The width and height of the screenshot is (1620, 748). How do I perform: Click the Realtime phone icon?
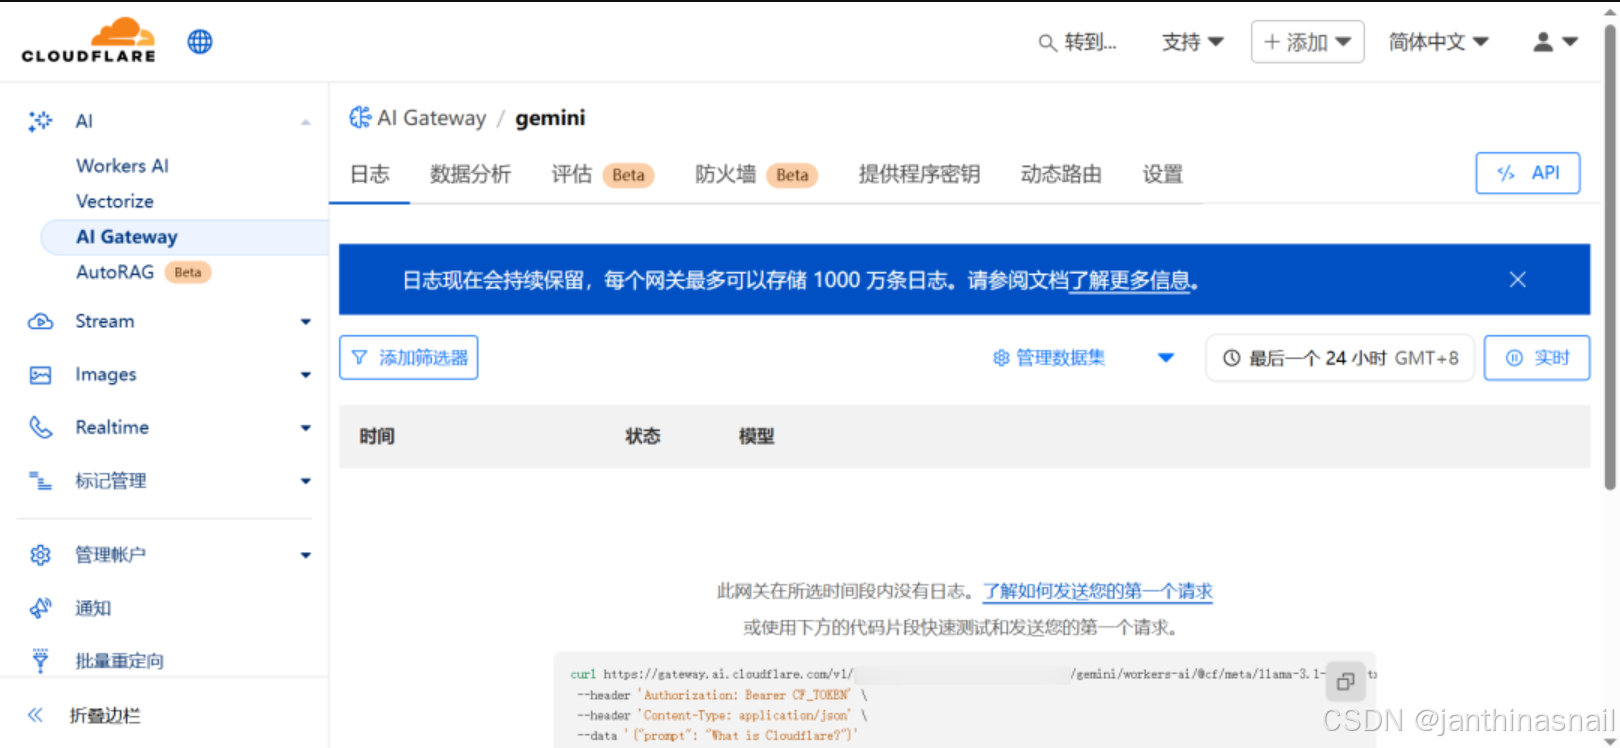pyautogui.click(x=40, y=427)
